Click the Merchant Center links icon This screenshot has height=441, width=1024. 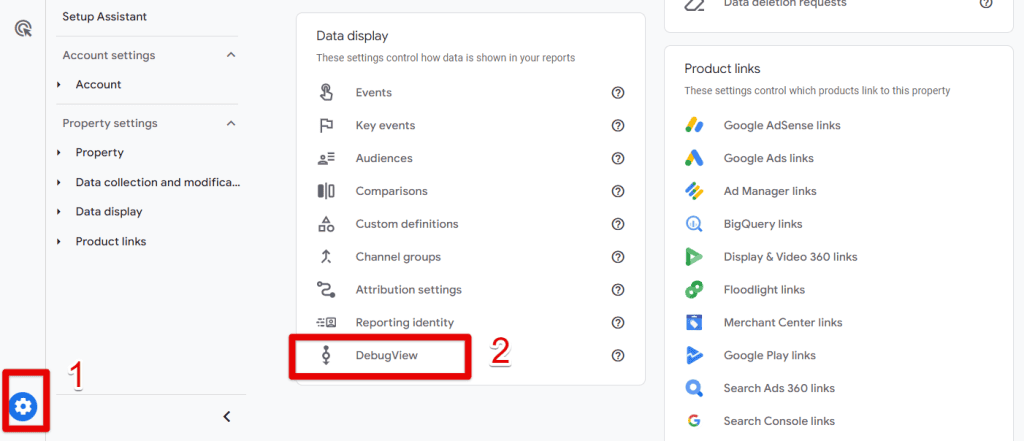click(694, 322)
